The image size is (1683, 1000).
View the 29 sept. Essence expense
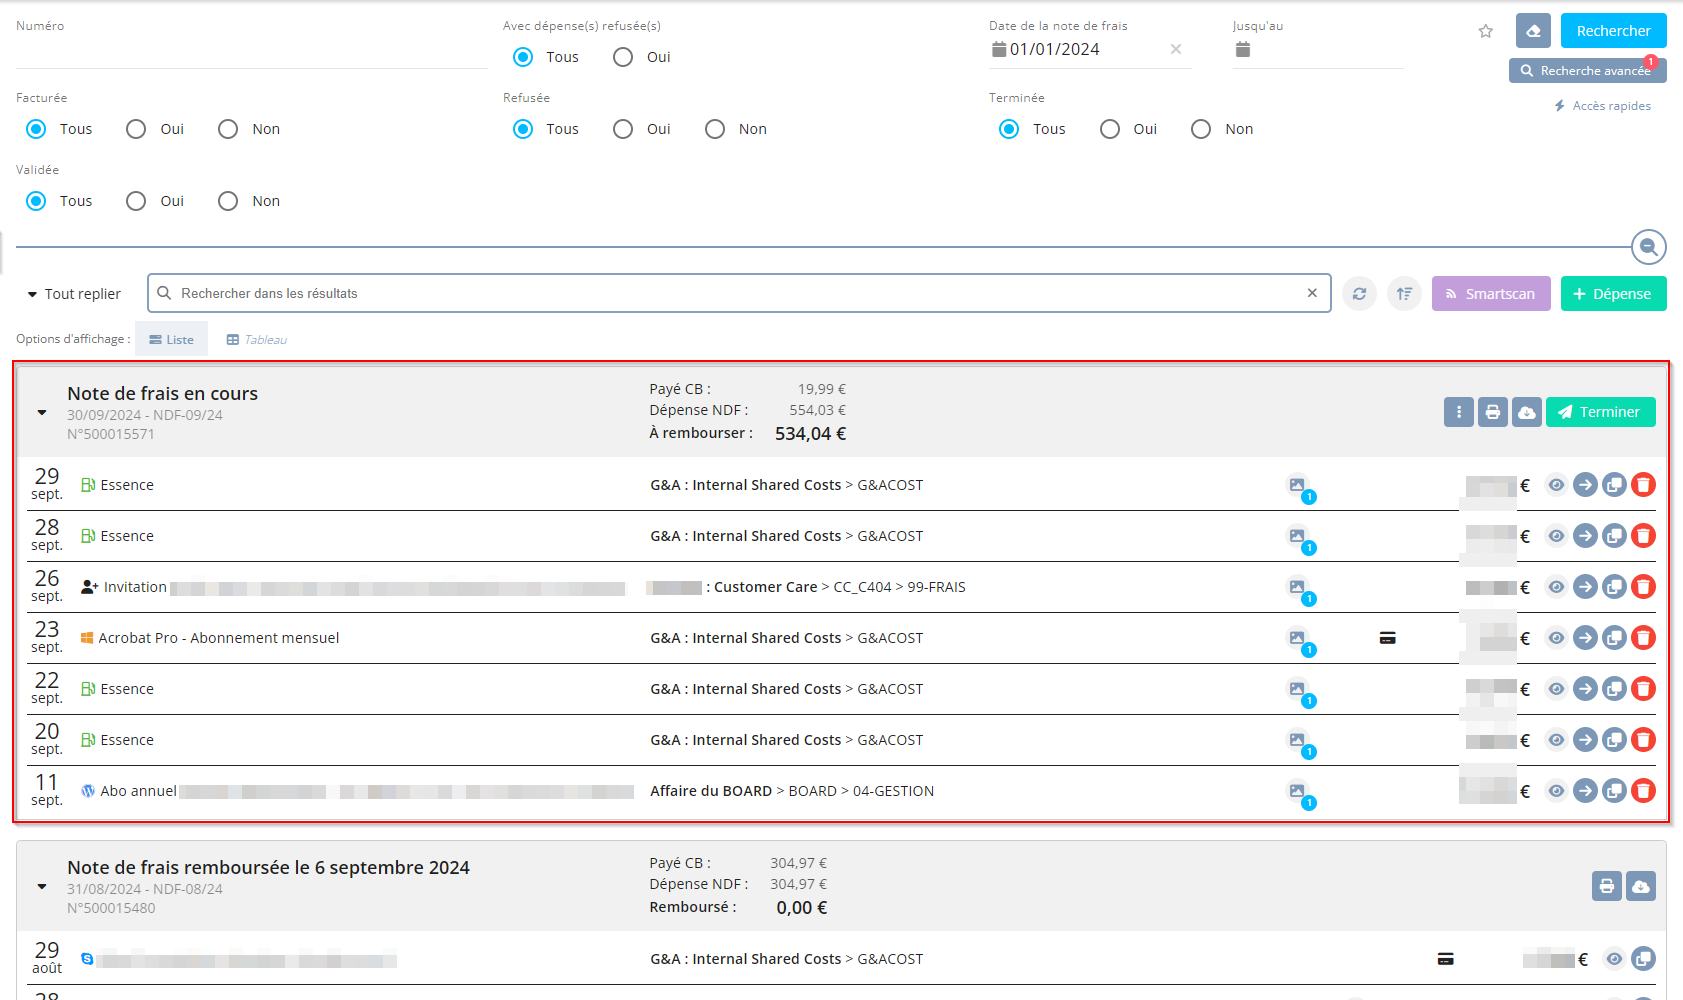pyautogui.click(x=1556, y=485)
